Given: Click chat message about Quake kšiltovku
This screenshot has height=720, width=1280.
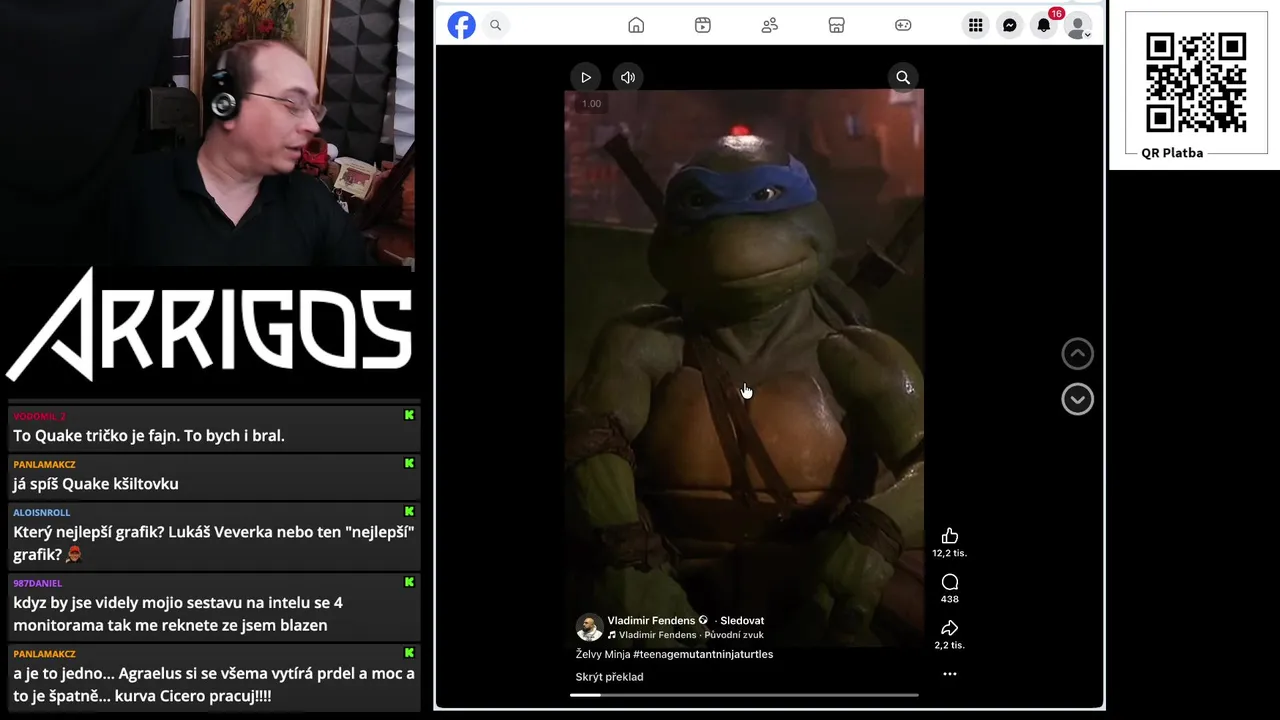Looking at the screenshot, I should tap(96, 484).
